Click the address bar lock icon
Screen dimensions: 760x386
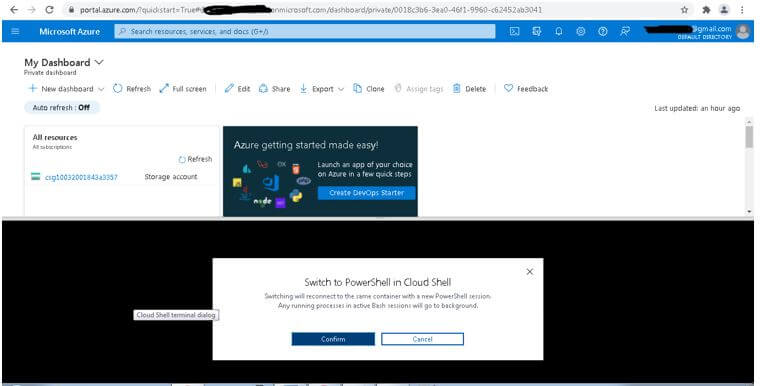(71, 10)
